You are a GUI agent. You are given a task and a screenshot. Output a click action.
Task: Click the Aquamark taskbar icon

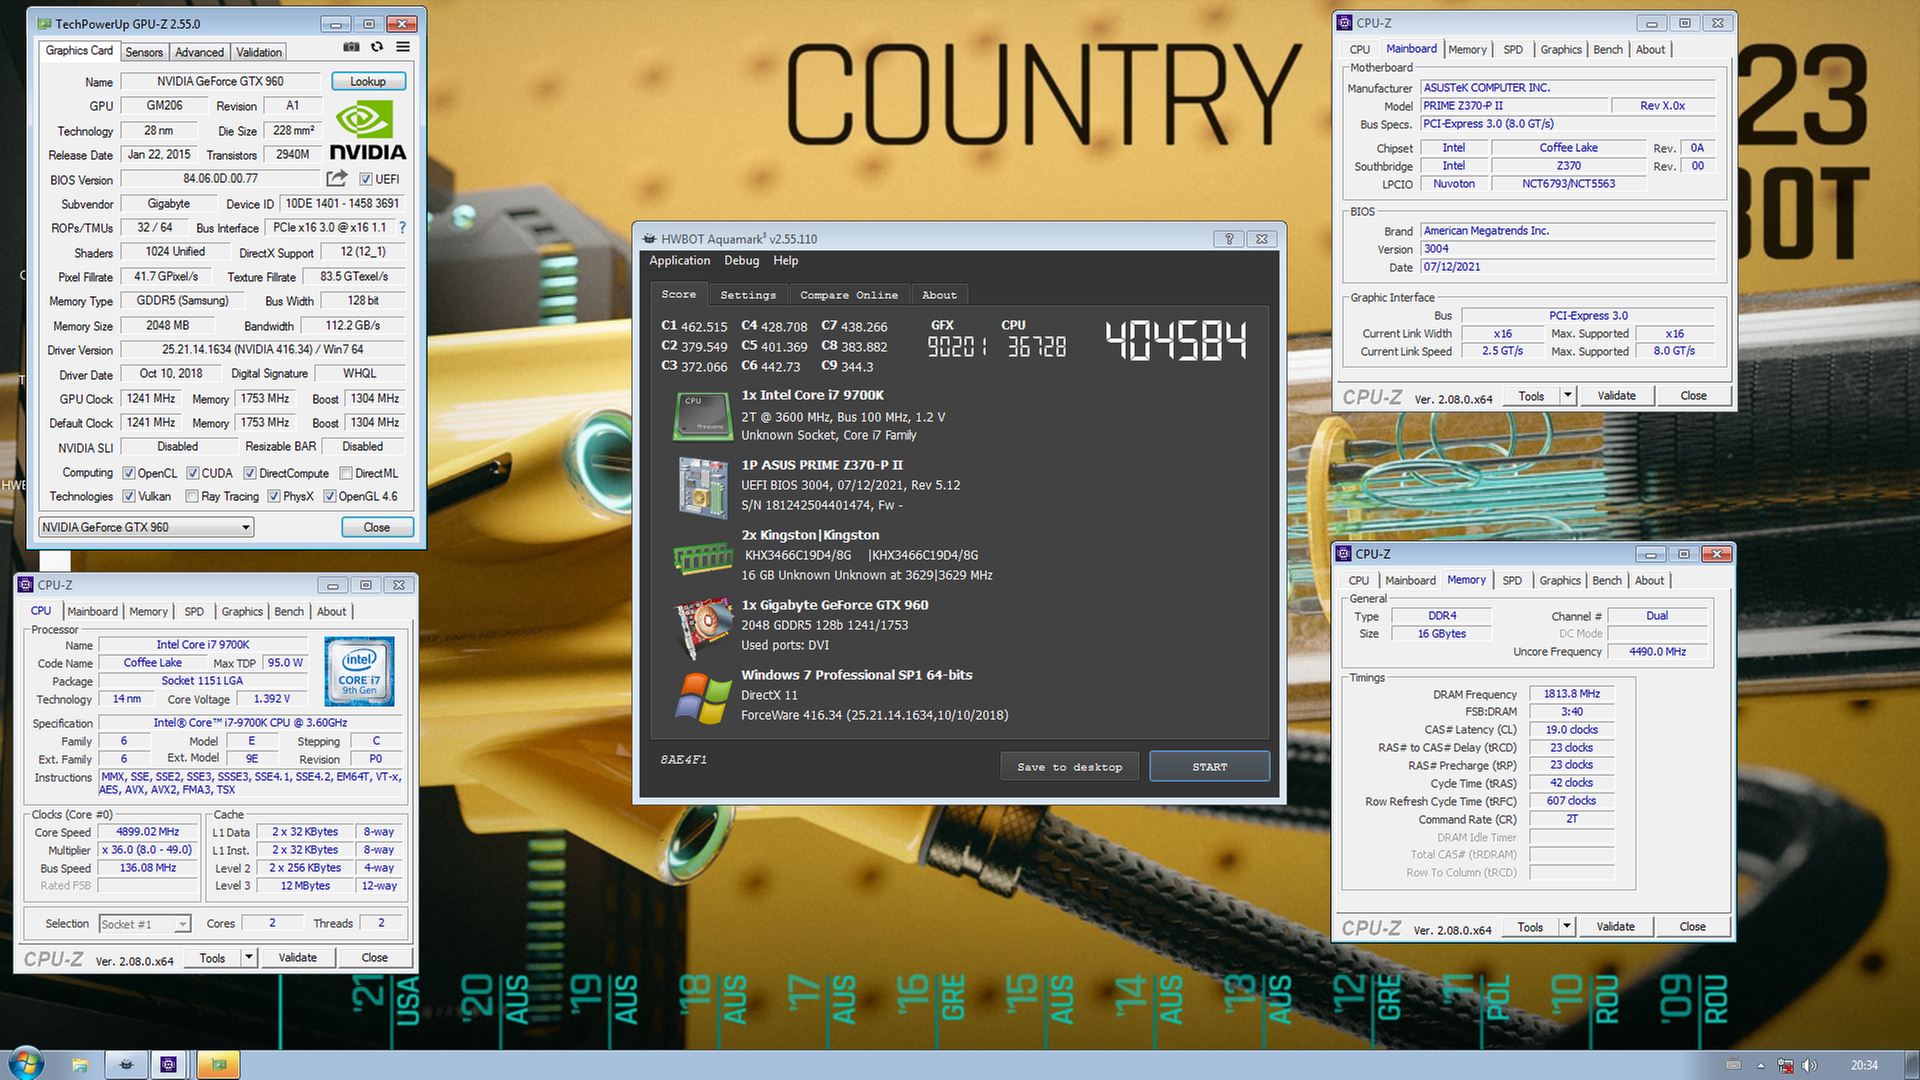[126, 1065]
